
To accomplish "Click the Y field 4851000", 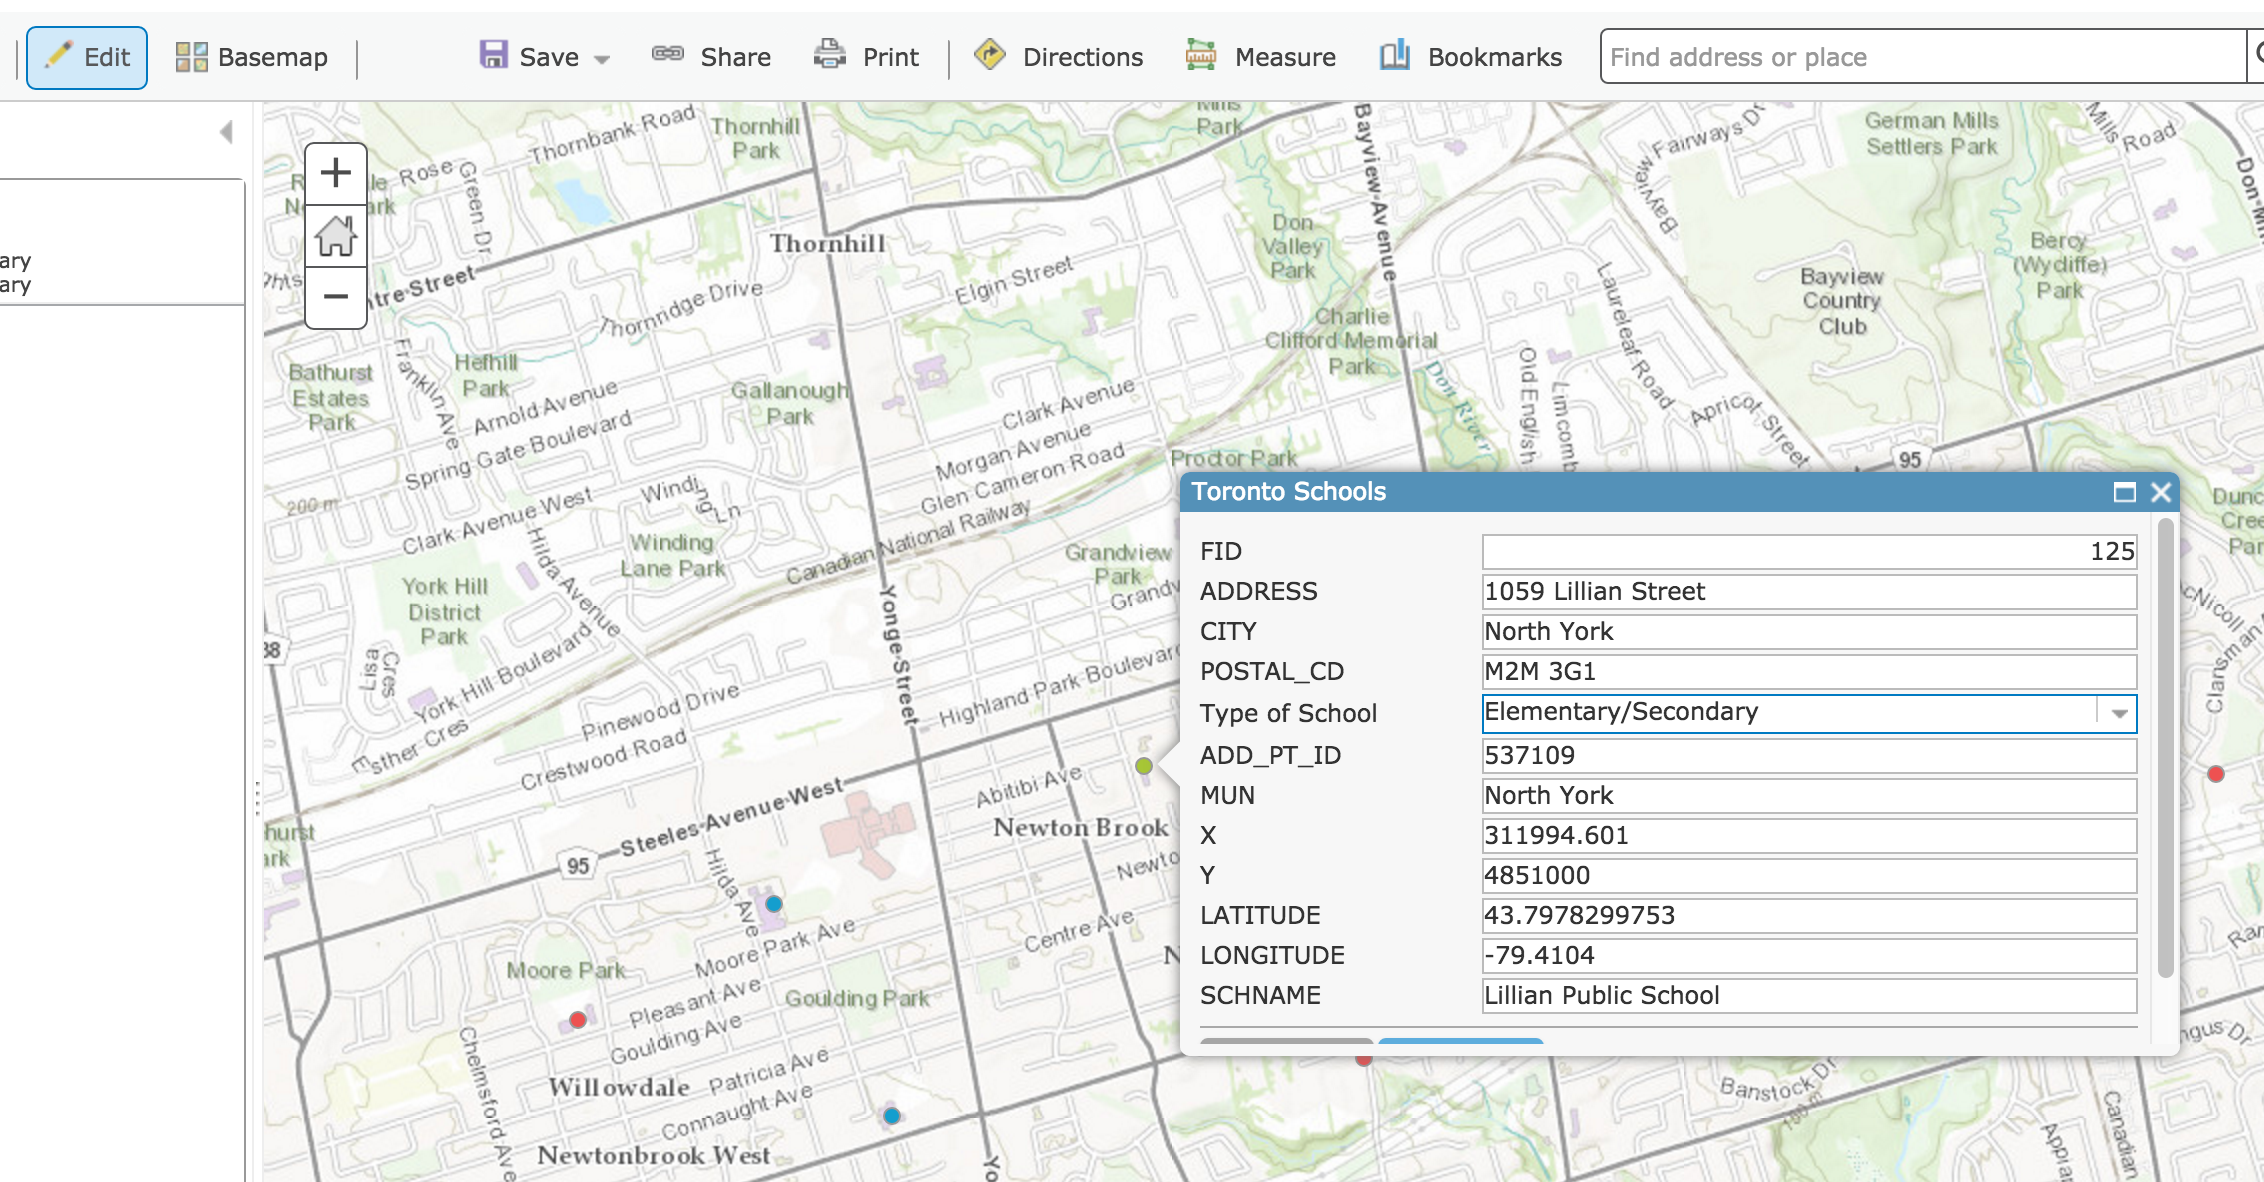I will pyautogui.click(x=1809, y=875).
